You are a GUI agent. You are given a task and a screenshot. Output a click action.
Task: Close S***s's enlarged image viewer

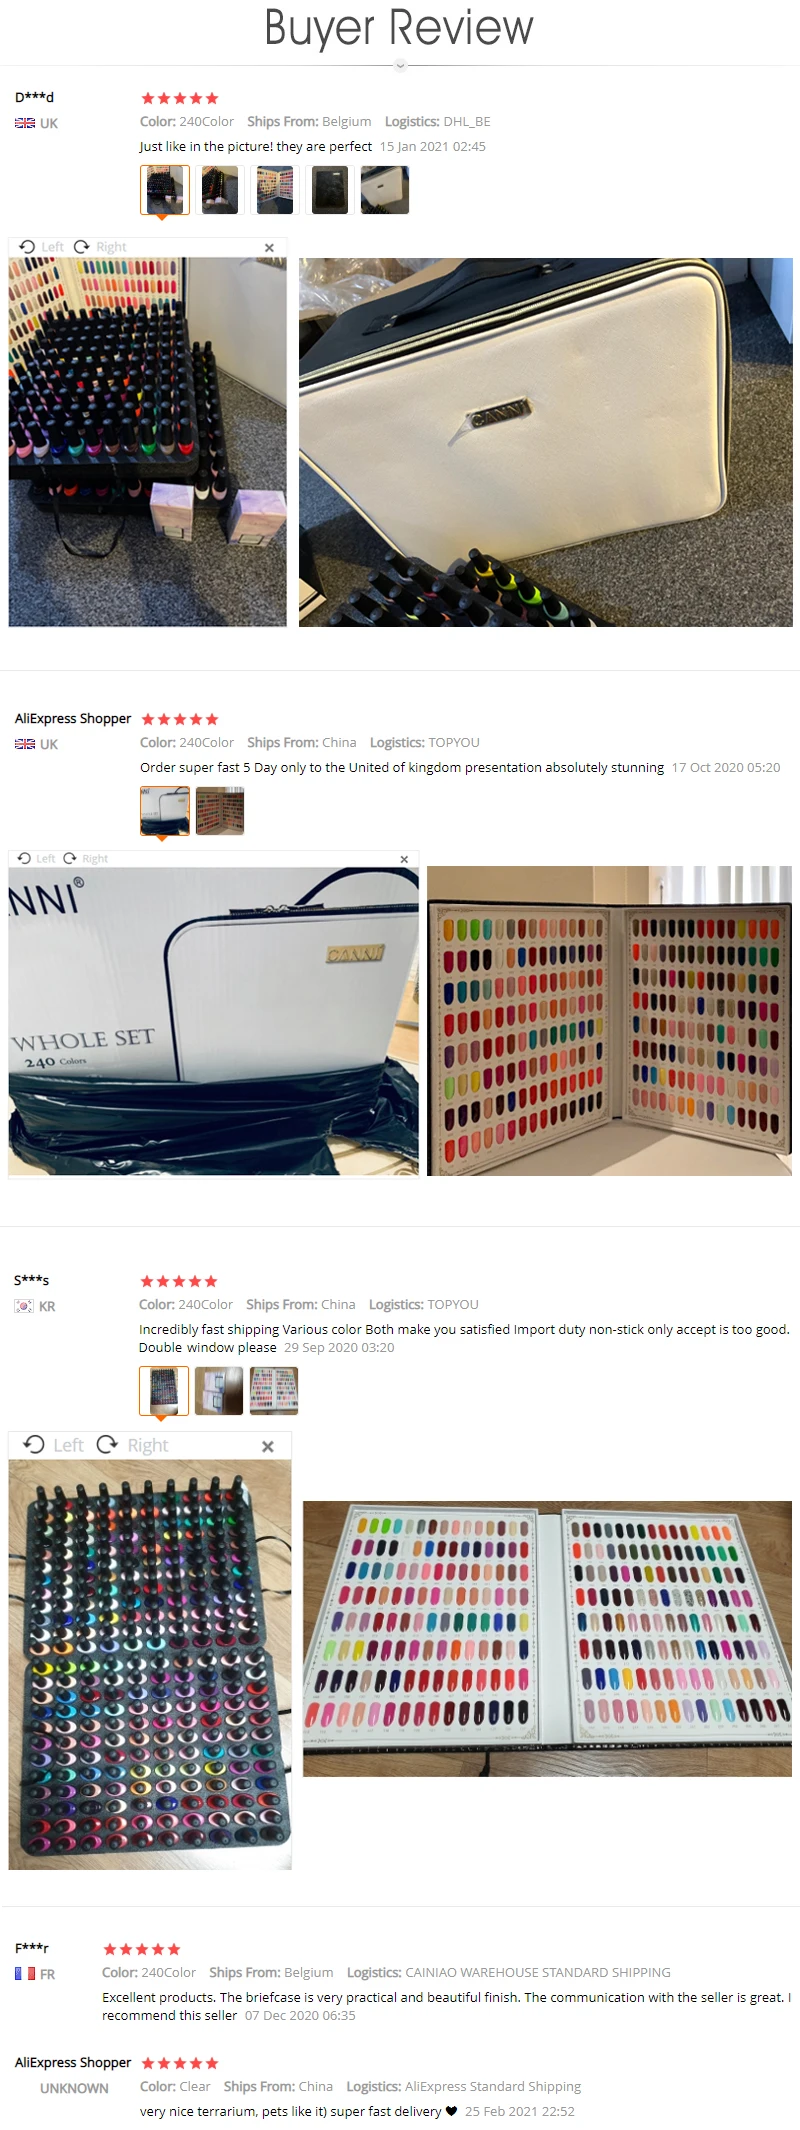267,1446
